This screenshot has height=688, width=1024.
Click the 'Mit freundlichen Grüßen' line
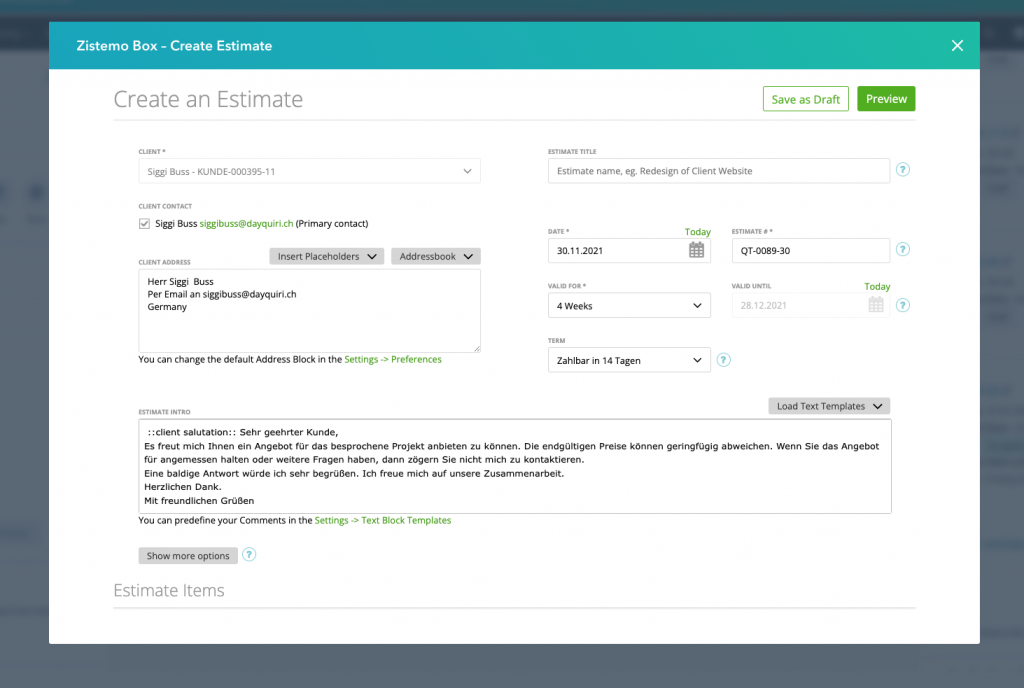coord(199,501)
